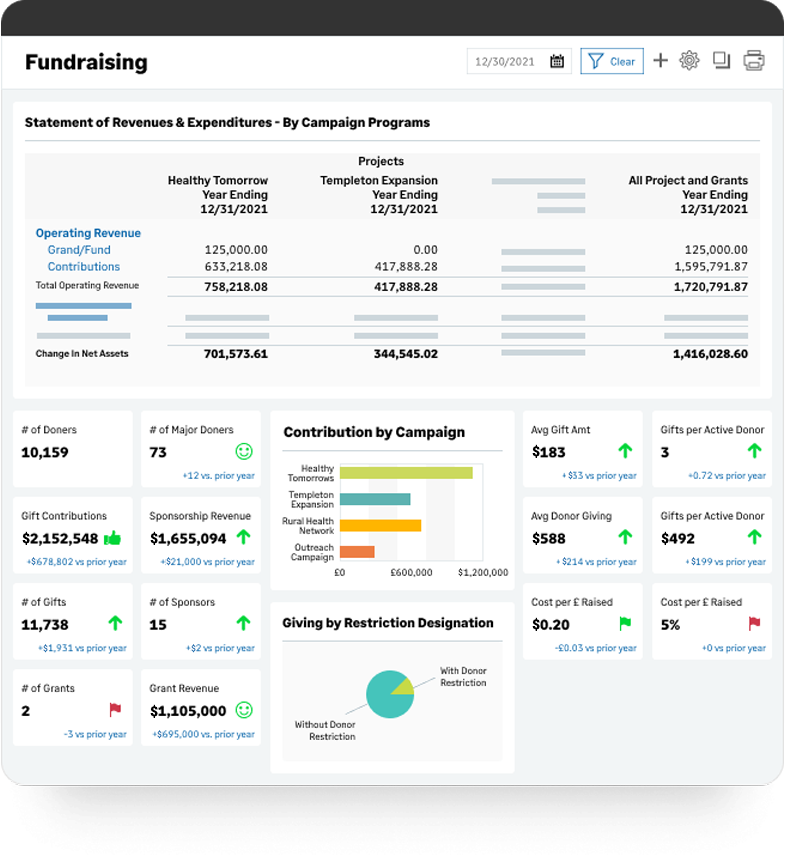Click the With Donor Restriction pie slice

405,687
